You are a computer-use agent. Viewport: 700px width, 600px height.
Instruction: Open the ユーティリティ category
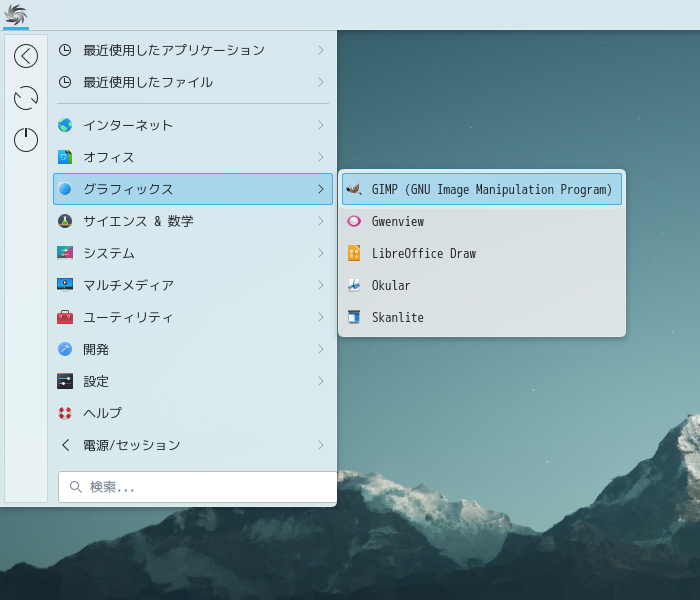pyautogui.click(x=193, y=317)
